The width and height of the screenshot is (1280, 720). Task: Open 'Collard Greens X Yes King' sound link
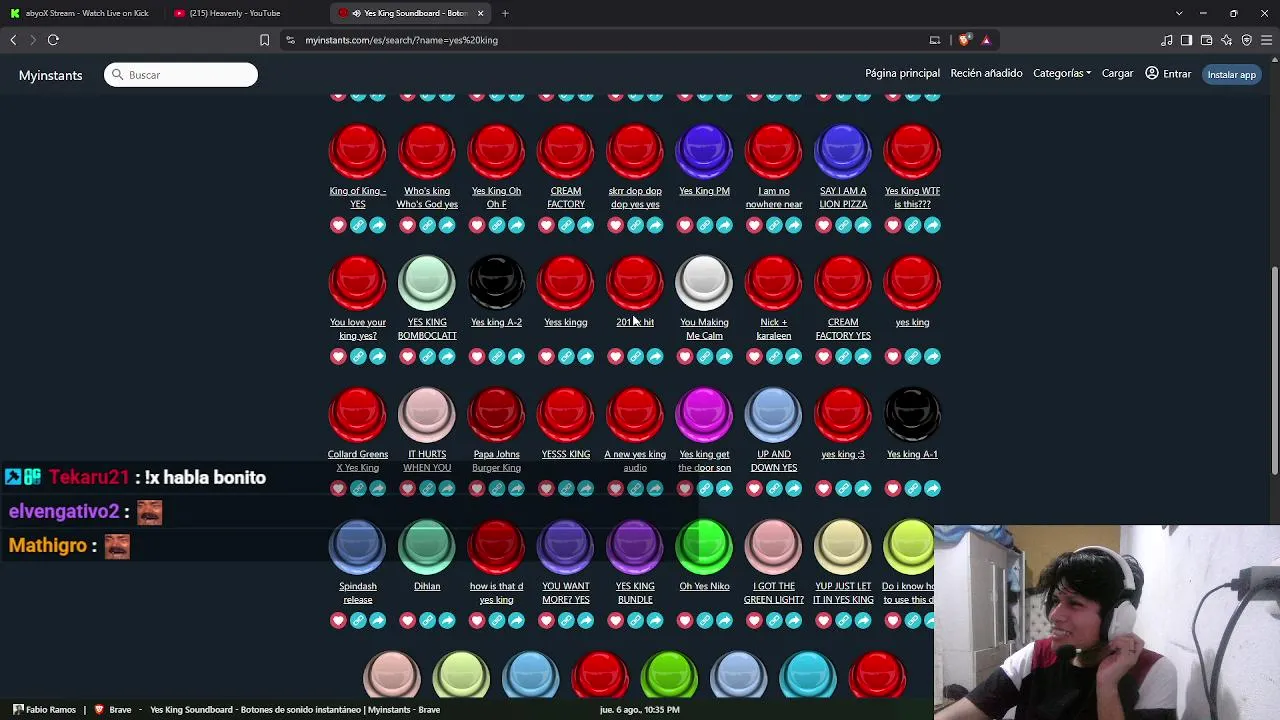pos(358,461)
